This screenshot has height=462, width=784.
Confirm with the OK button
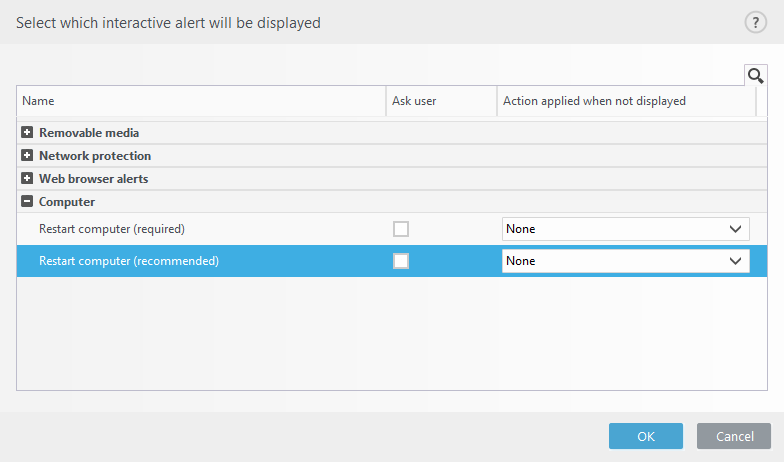[x=646, y=436]
